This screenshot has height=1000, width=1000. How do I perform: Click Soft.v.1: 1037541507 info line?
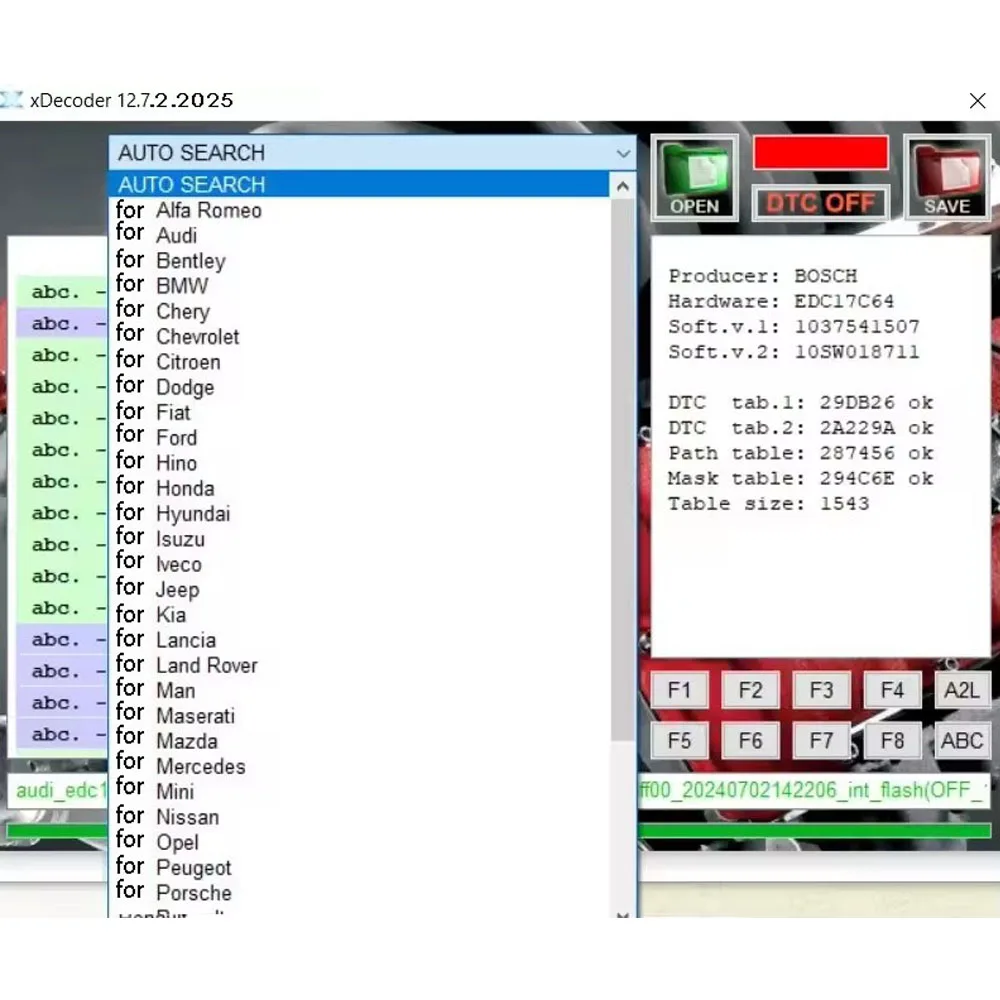[x=794, y=327]
